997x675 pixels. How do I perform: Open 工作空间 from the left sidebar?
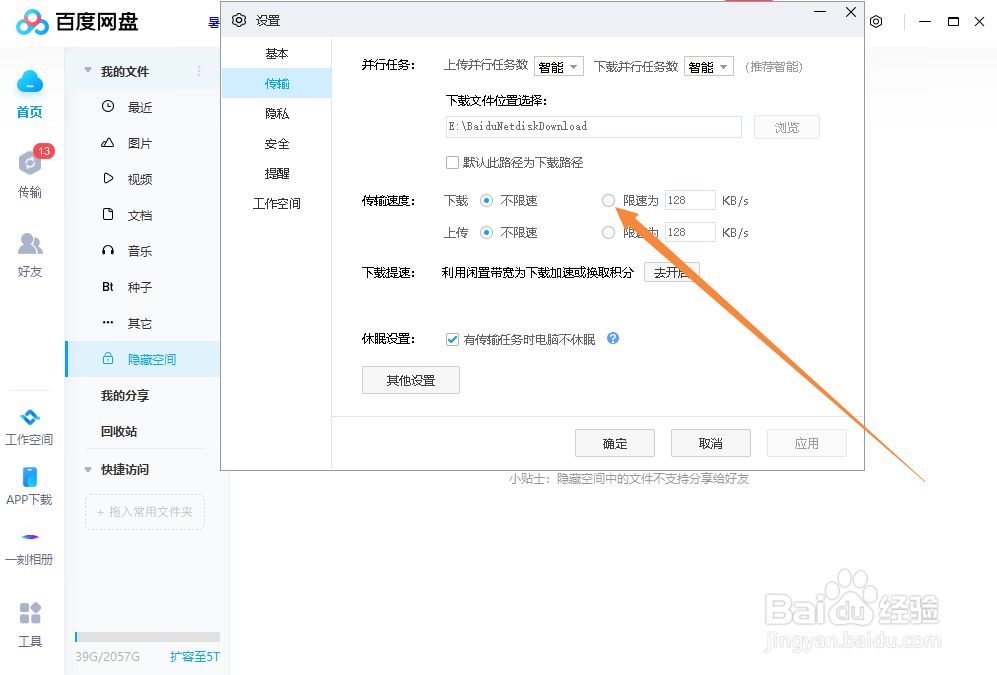tap(29, 424)
